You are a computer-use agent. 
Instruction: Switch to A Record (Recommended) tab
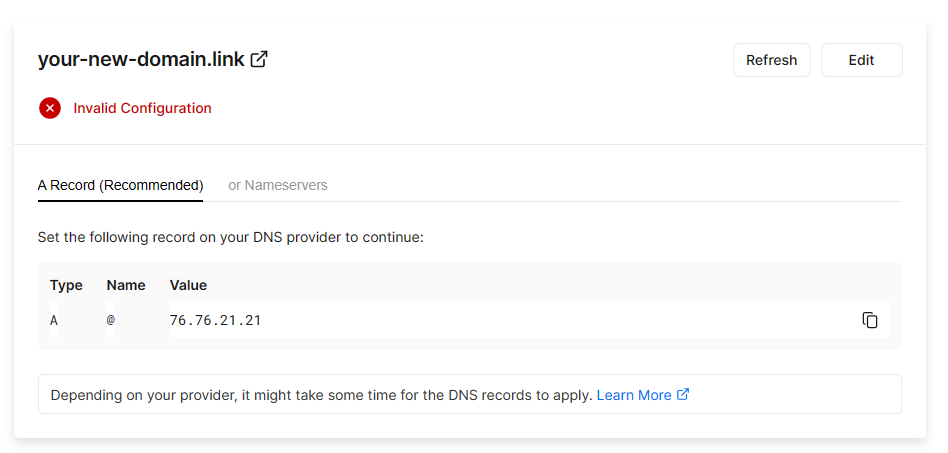[x=120, y=185]
